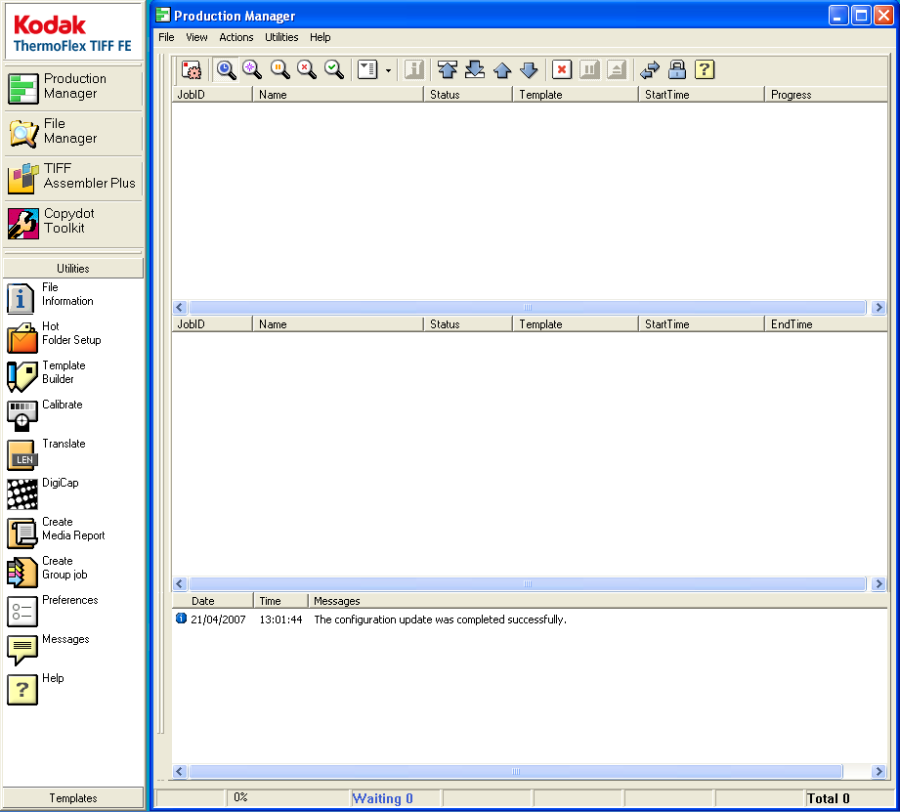Launch the DigiCap utility

(x=43, y=492)
